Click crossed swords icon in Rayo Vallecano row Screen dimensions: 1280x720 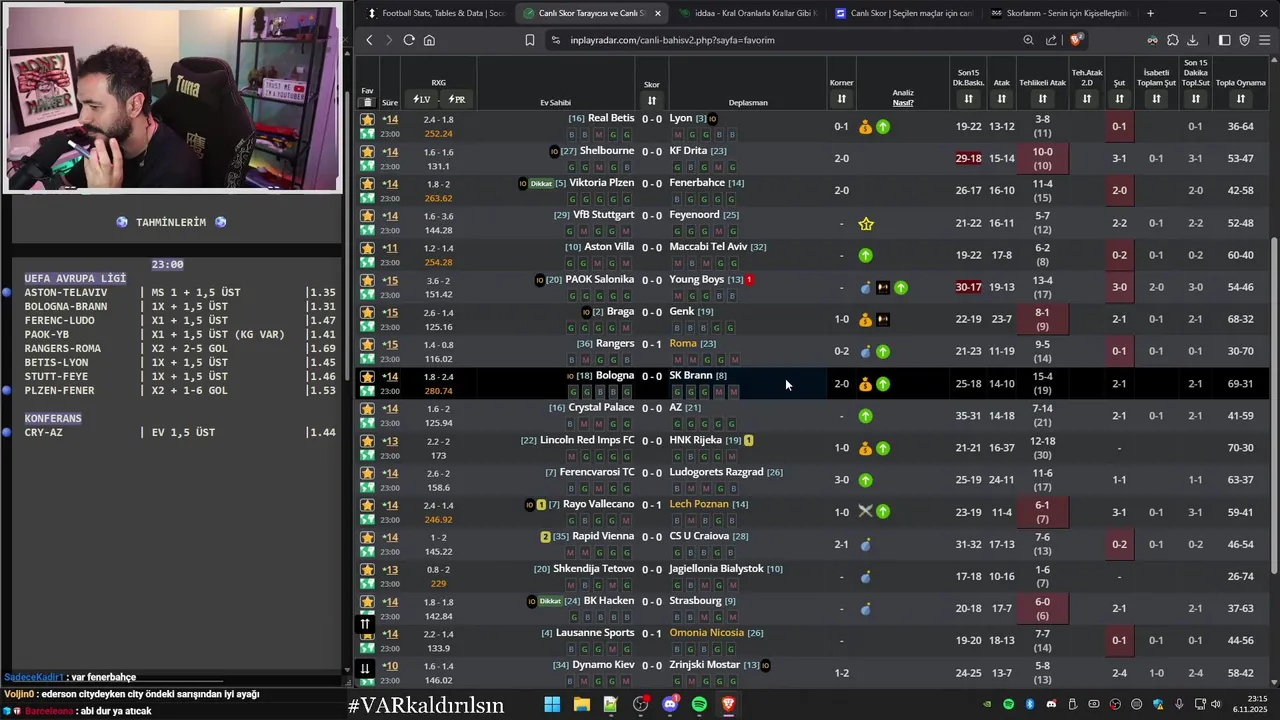[x=866, y=512]
